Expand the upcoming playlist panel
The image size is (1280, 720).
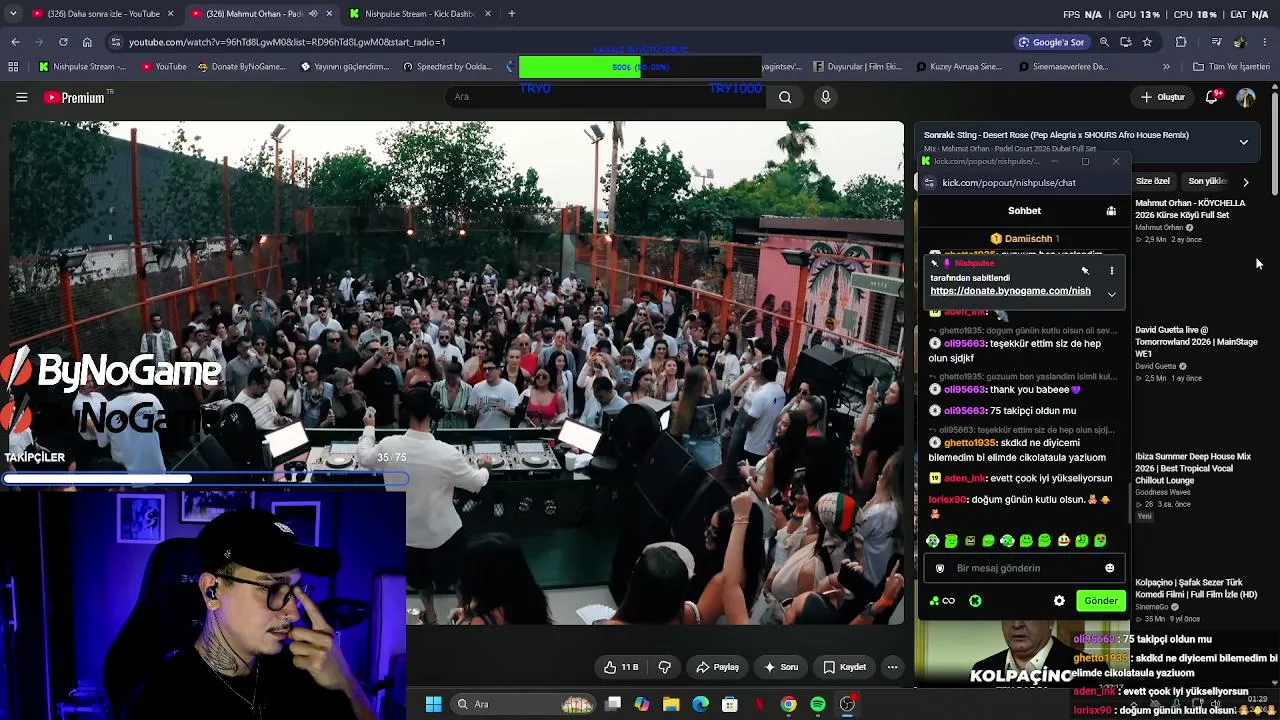click(1243, 142)
